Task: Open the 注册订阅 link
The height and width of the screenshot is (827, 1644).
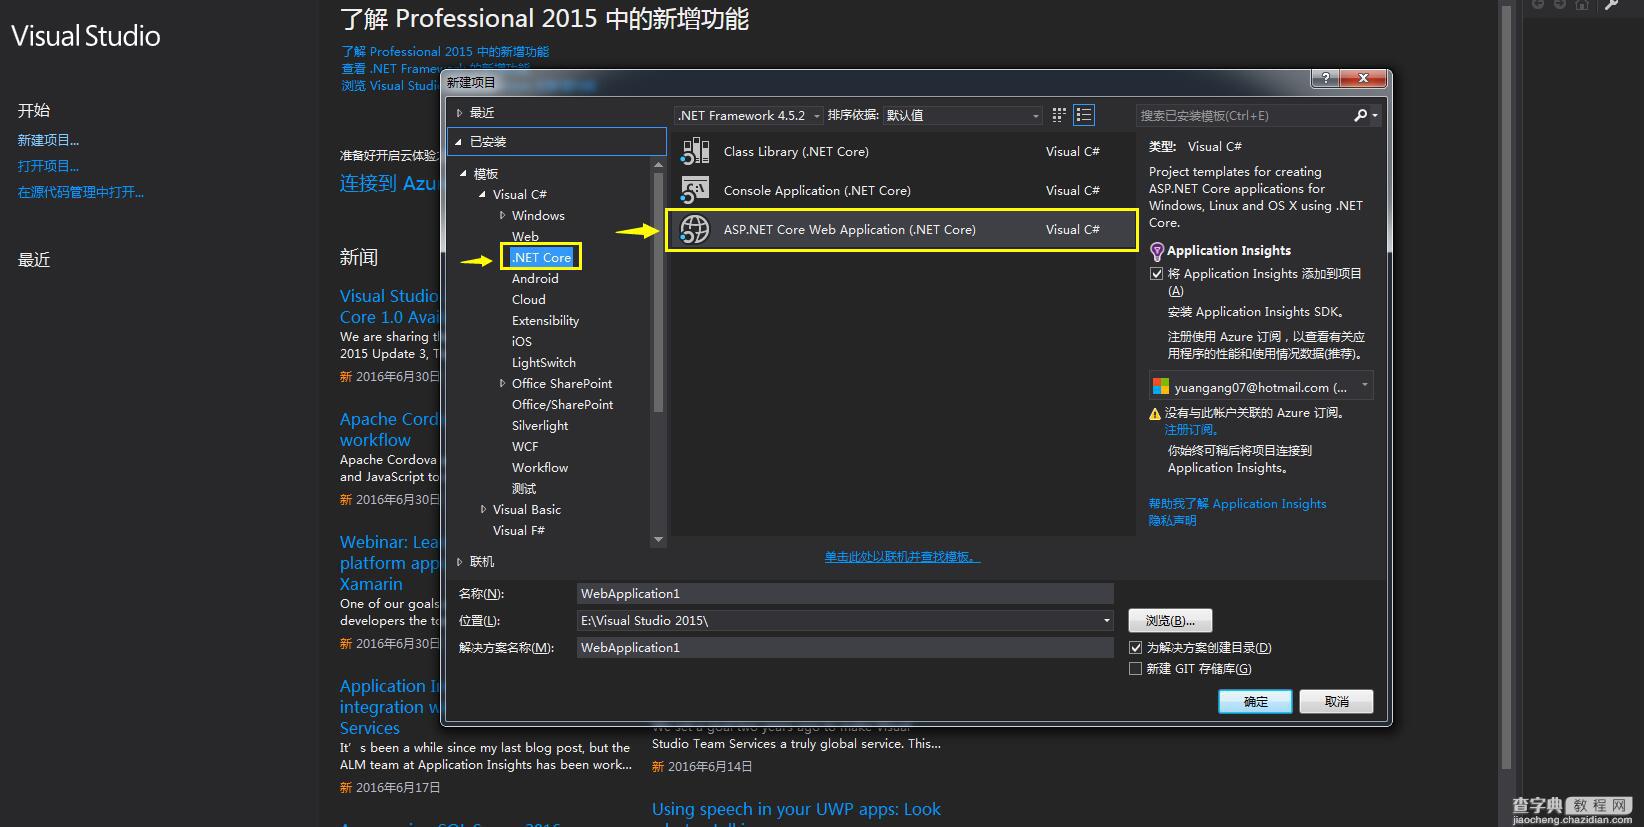Action: point(1191,430)
